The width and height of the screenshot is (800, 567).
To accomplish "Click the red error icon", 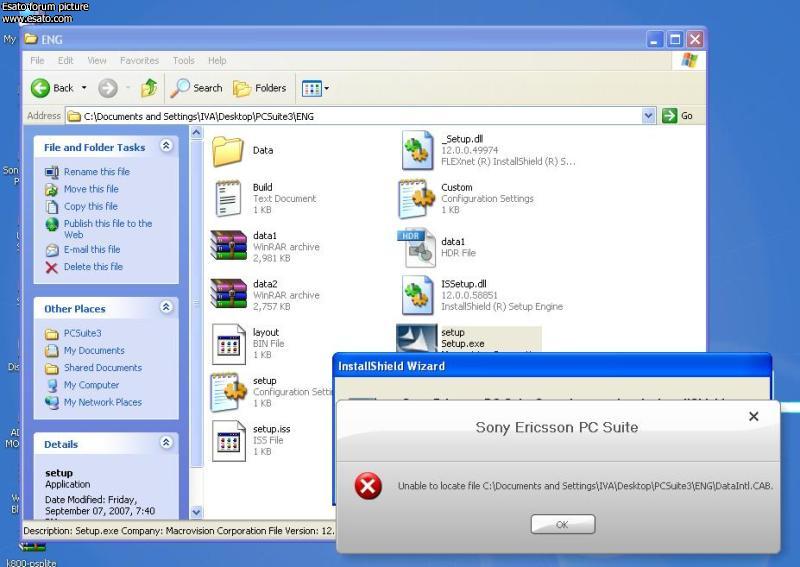I will [368, 485].
